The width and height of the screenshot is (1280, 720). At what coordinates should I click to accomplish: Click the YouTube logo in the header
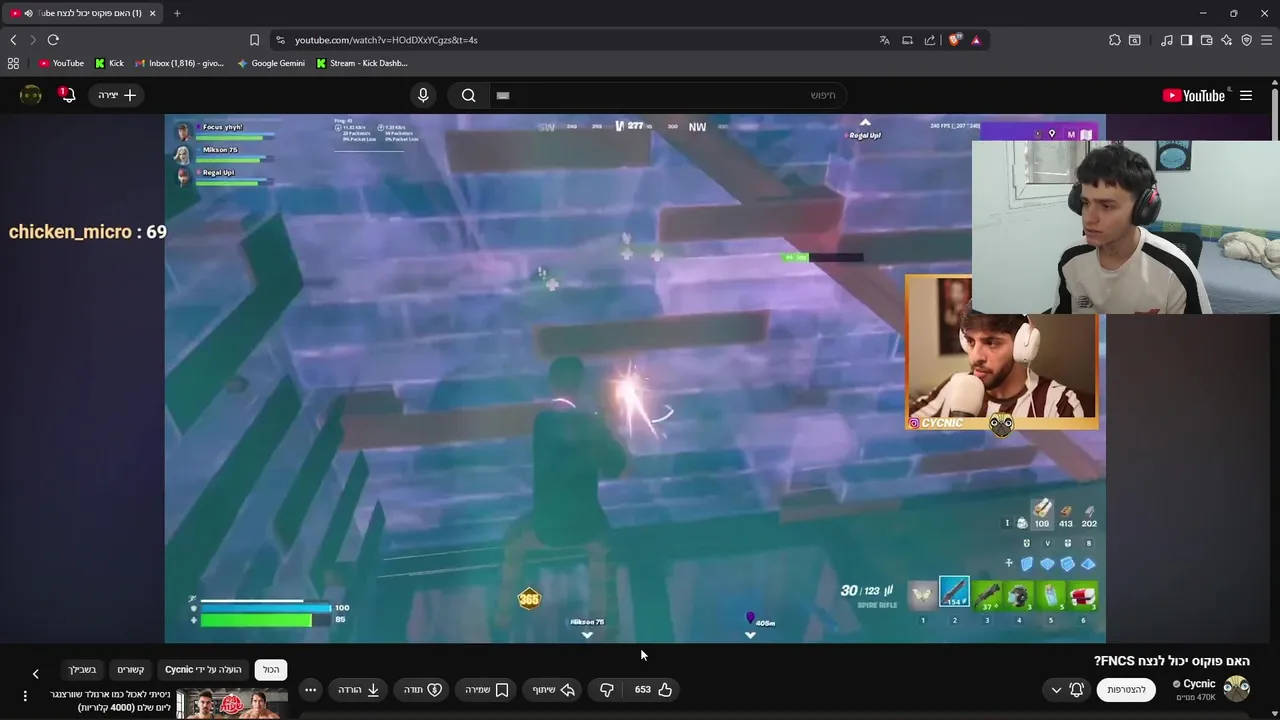[x=1193, y=95]
